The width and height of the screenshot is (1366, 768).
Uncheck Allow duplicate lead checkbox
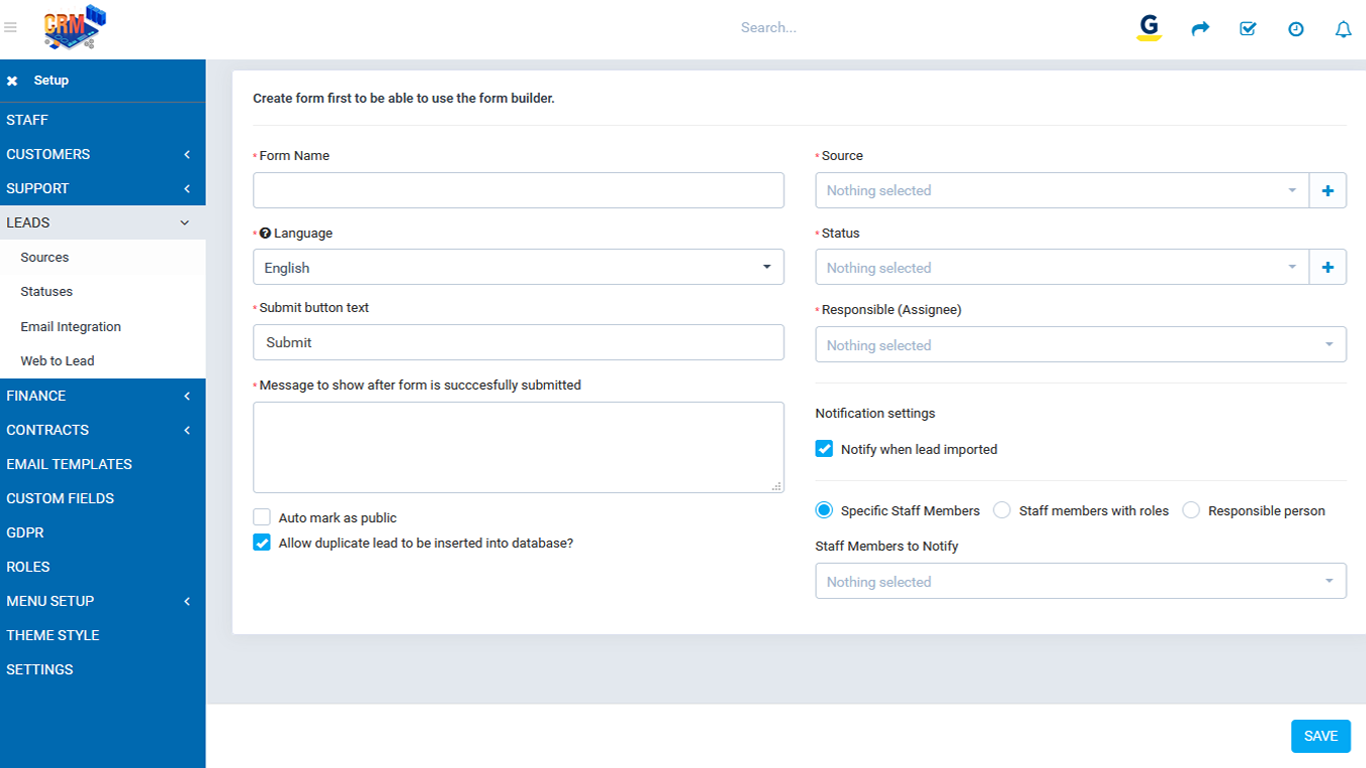[x=262, y=543]
